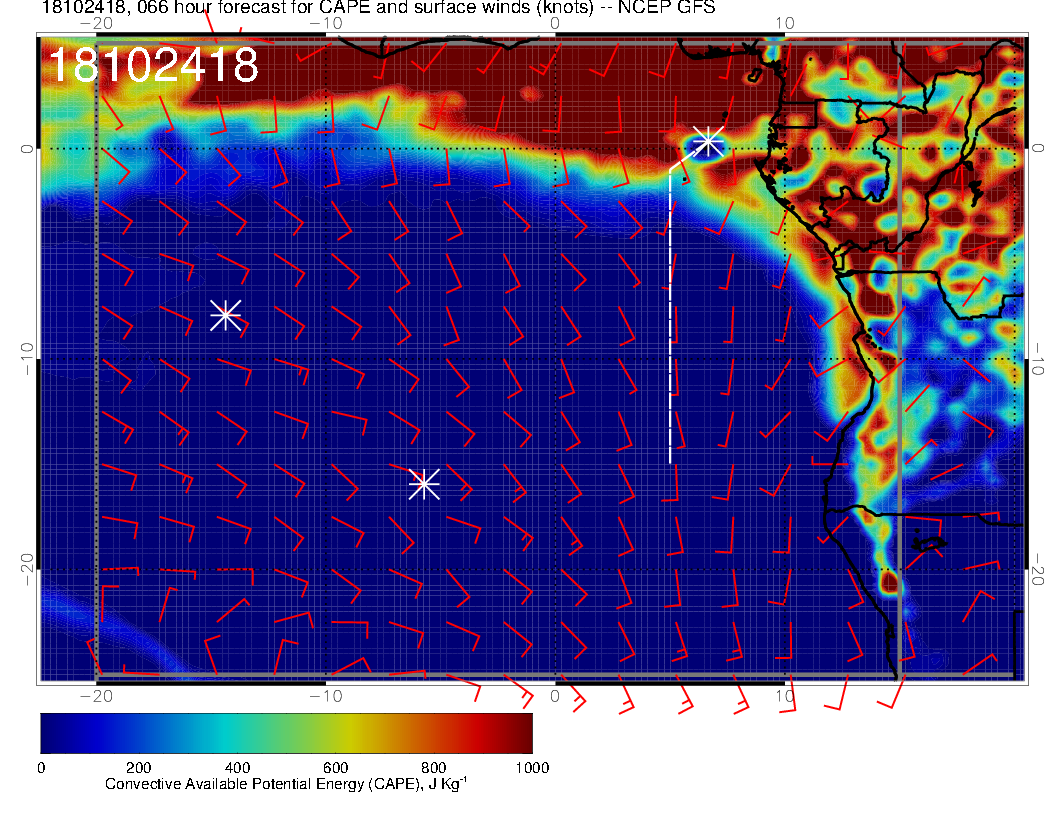Click the forecast title text mentioning NCEP GFS
Screen dimensions: 1056x816
point(378,7)
